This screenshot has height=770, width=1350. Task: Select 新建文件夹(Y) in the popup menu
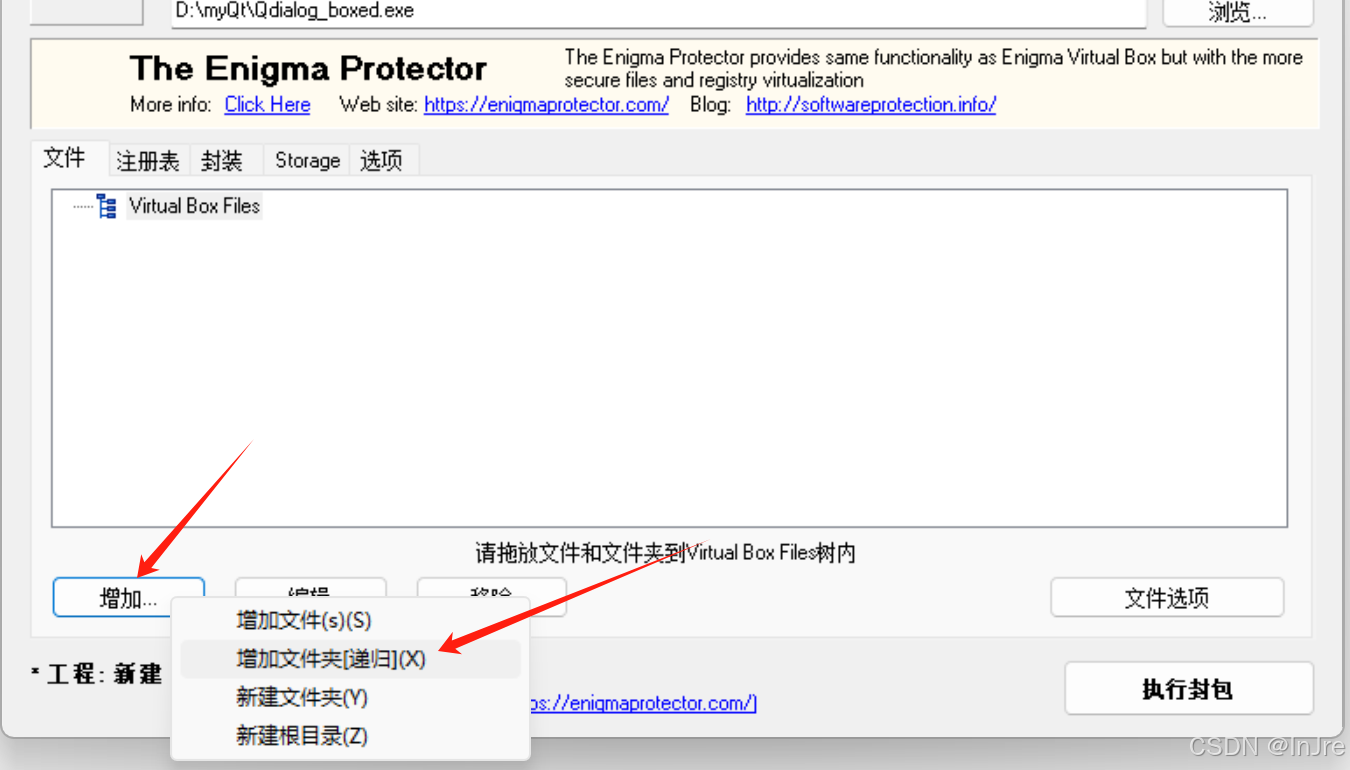click(x=351, y=698)
